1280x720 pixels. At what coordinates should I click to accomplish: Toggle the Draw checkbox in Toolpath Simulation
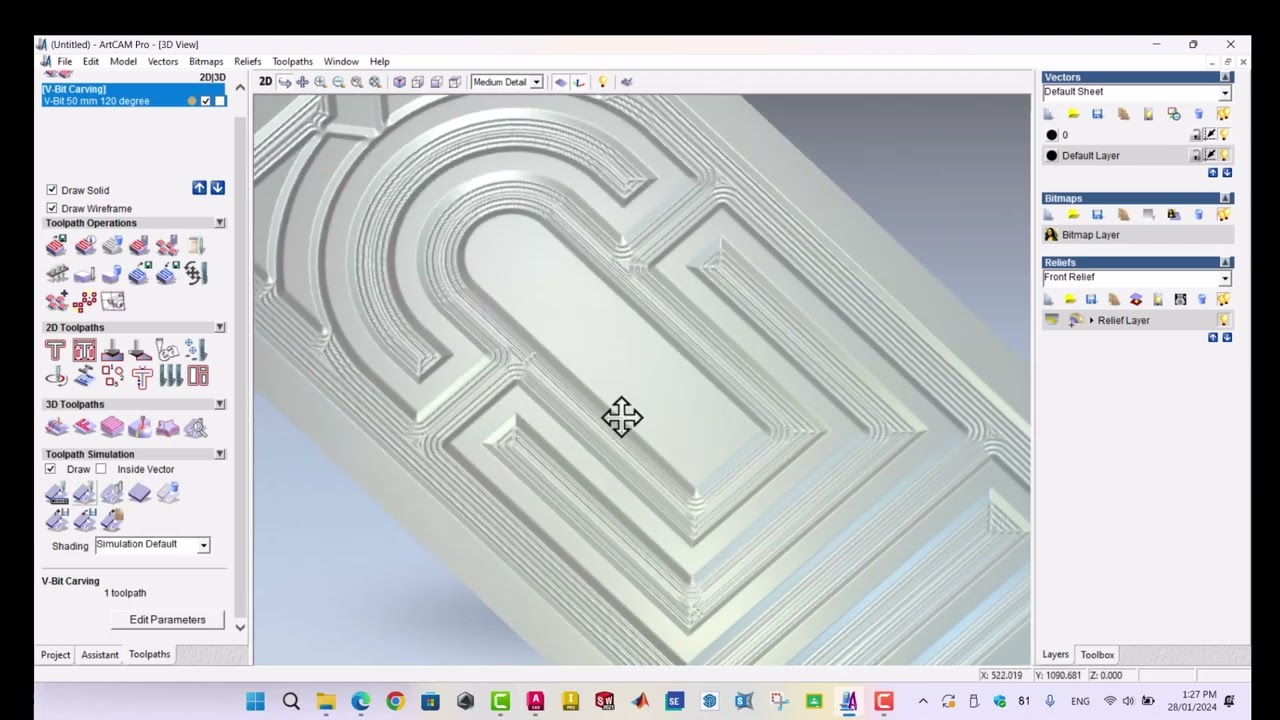51,469
